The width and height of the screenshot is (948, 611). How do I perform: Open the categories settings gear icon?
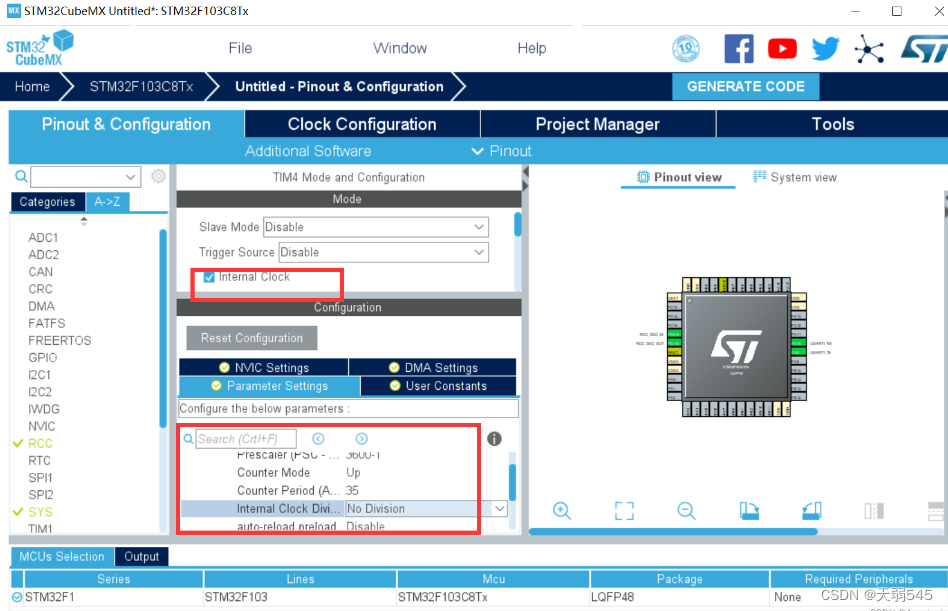(158, 176)
